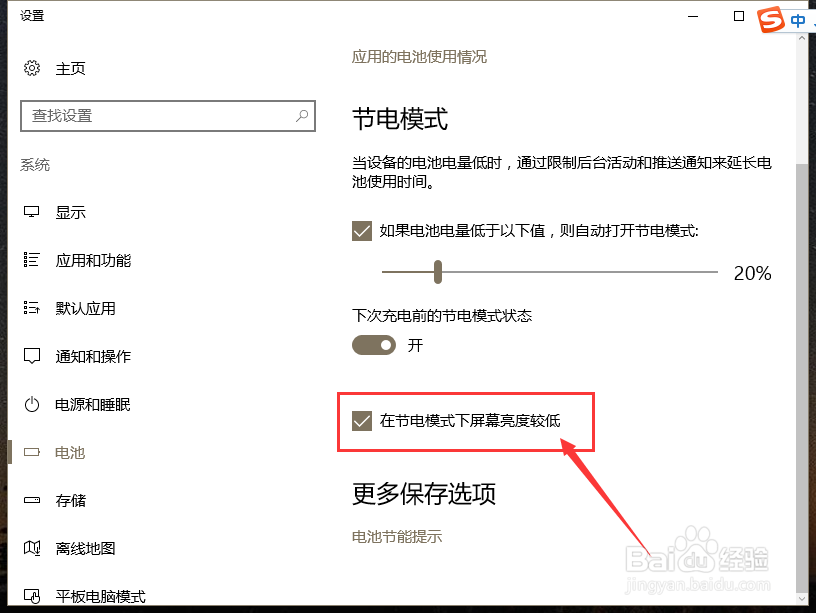Click the Offline maps icon

point(32,548)
